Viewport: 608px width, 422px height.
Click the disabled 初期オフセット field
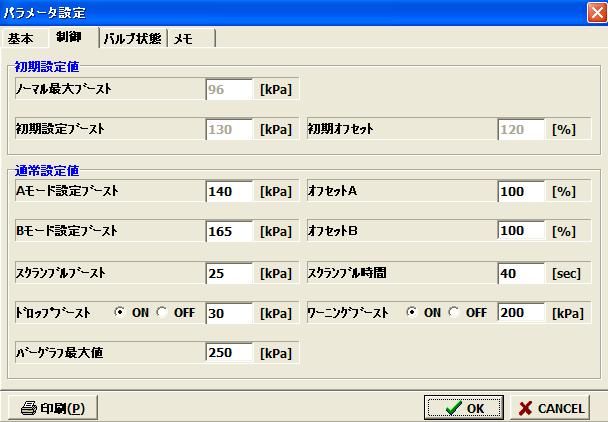[521, 129]
